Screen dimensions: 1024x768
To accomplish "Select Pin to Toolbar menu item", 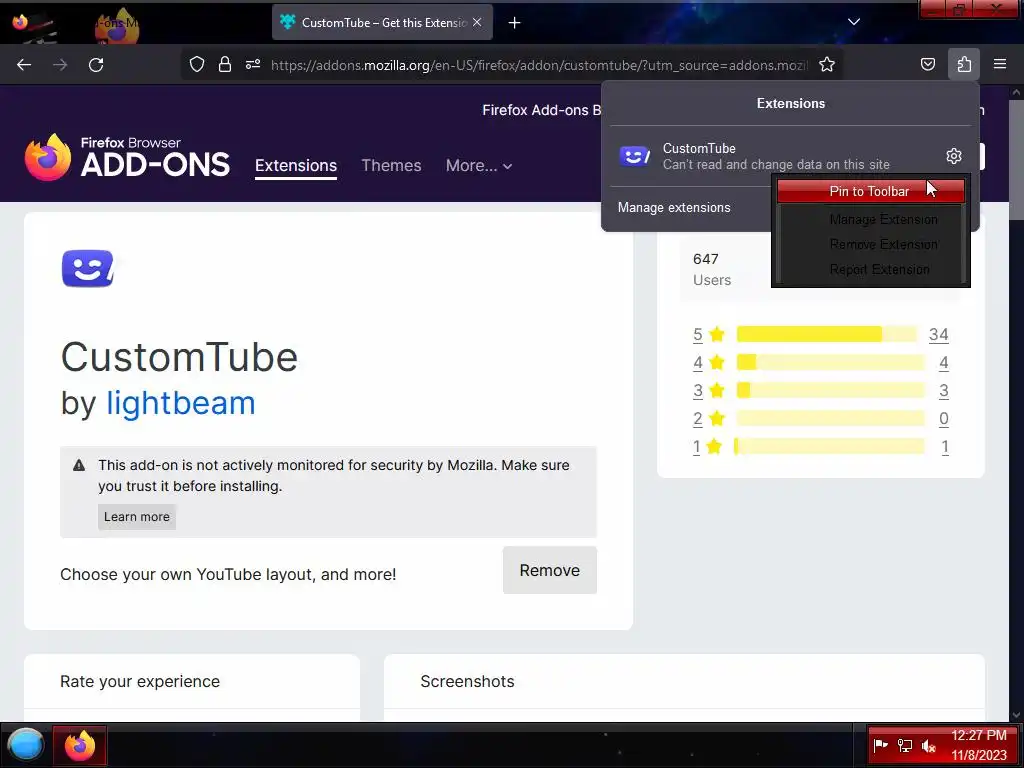I will click(871, 191).
